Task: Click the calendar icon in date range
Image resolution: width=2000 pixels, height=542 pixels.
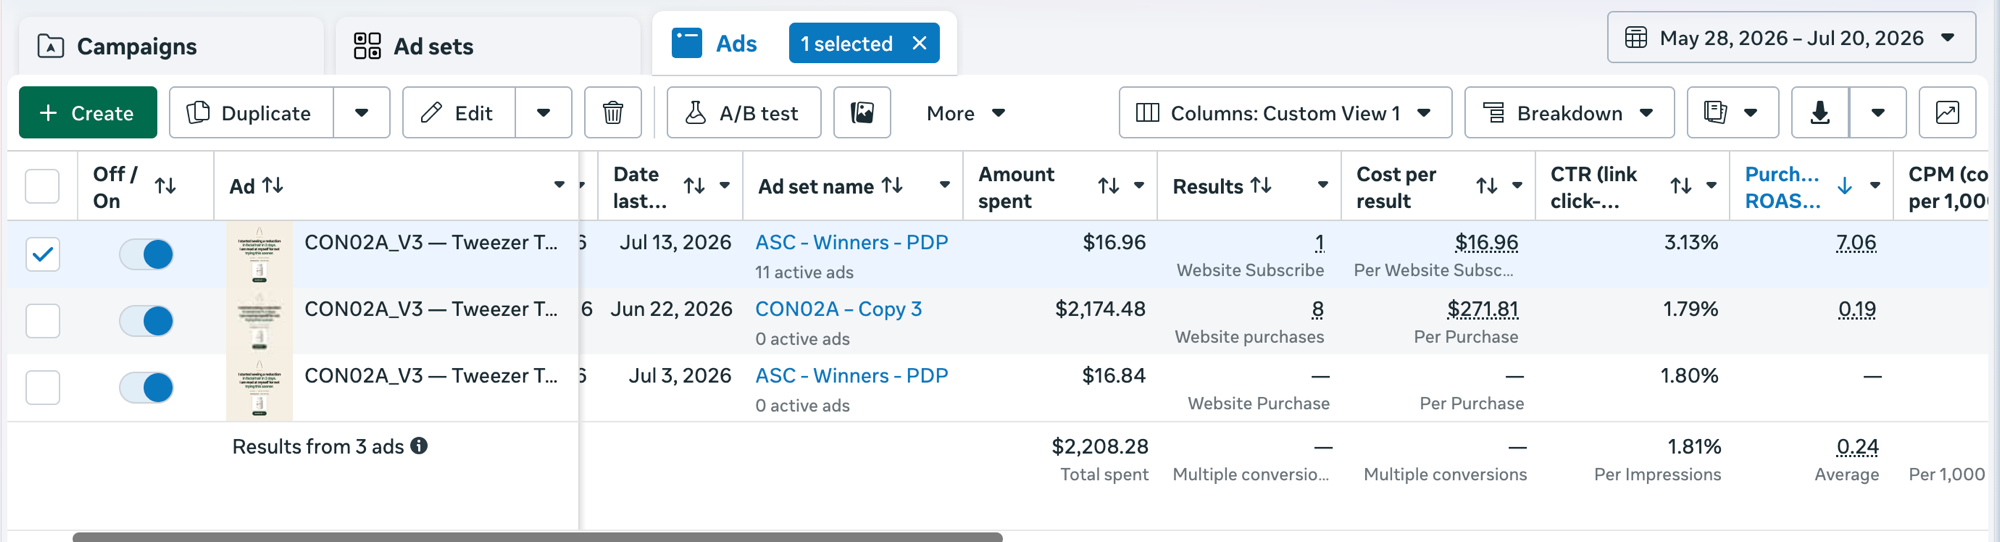Action: click(1636, 38)
